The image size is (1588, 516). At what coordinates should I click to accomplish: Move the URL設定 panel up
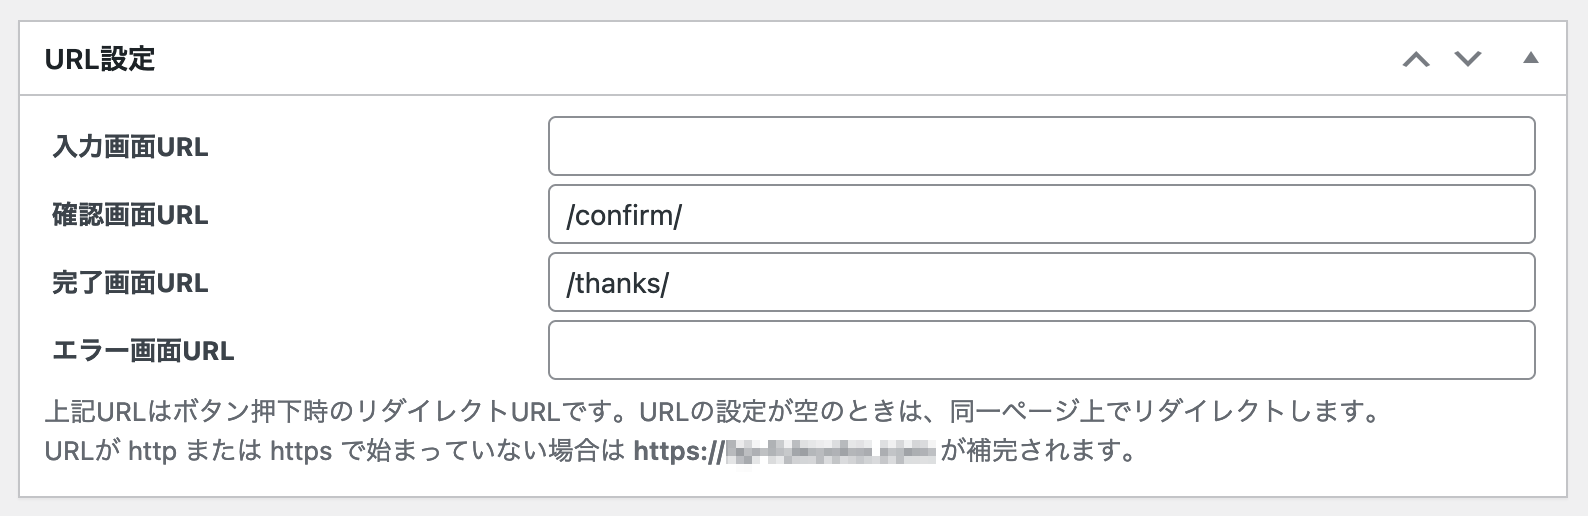[1416, 59]
